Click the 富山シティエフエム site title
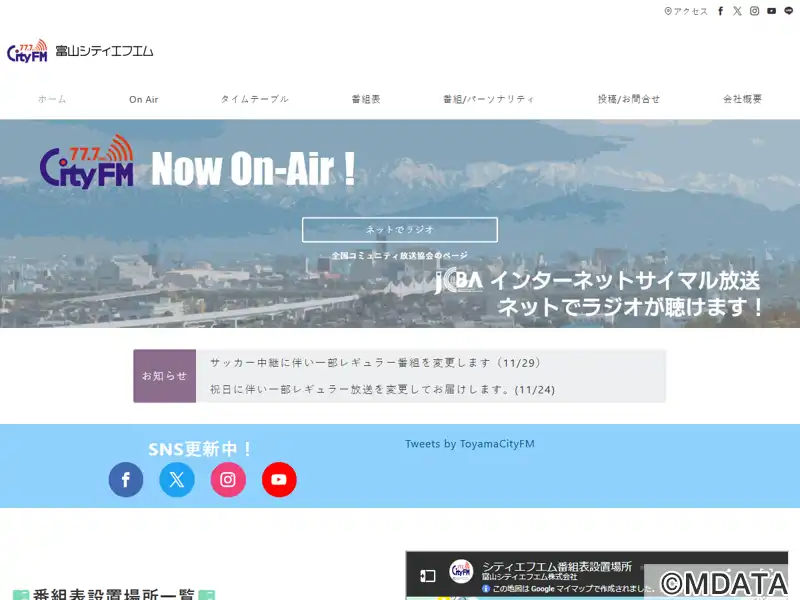Screen dimensions: 800x600 click(104, 51)
